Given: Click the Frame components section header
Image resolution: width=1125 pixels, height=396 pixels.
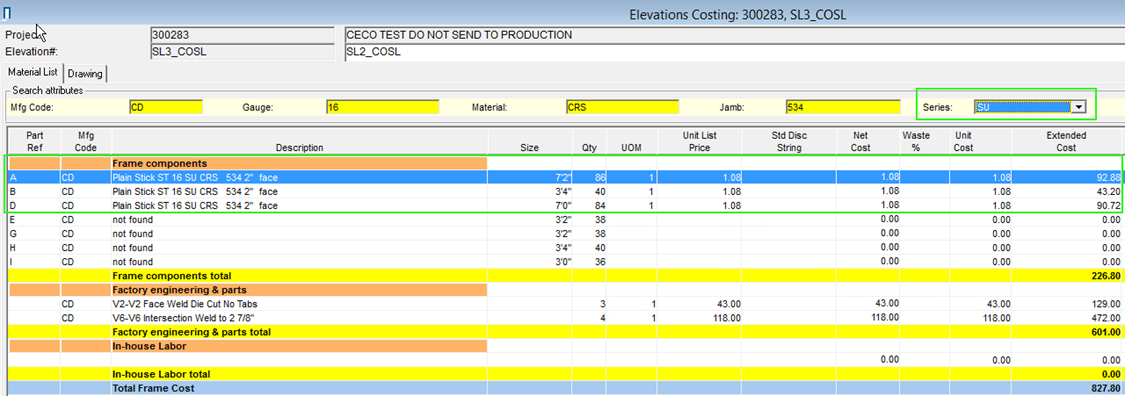Looking at the screenshot, I should [300, 164].
